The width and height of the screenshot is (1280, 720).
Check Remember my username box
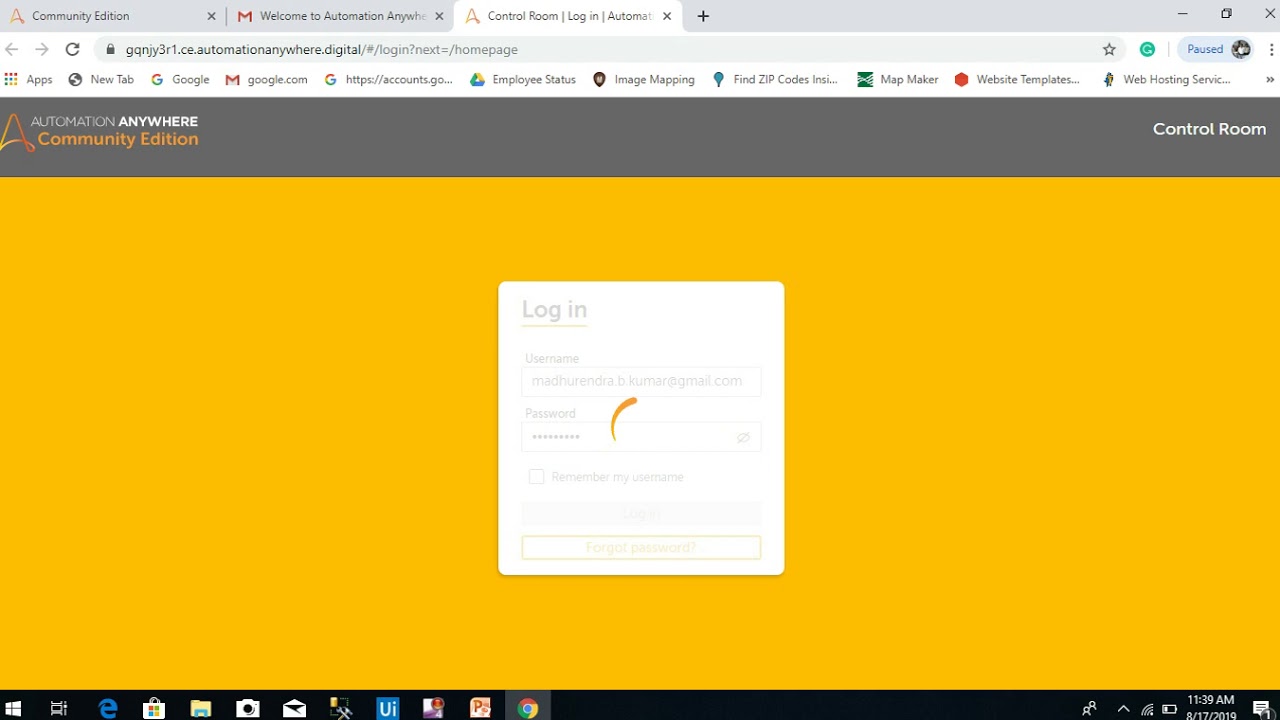click(537, 477)
